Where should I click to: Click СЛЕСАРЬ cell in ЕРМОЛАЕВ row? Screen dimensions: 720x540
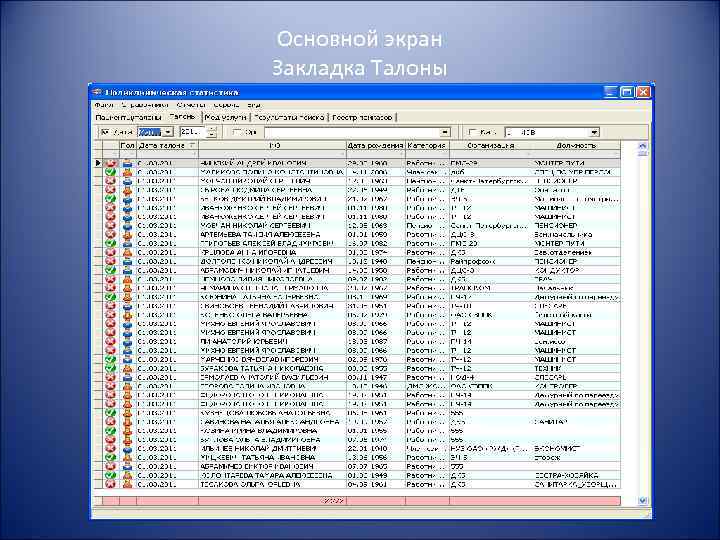pos(576,377)
